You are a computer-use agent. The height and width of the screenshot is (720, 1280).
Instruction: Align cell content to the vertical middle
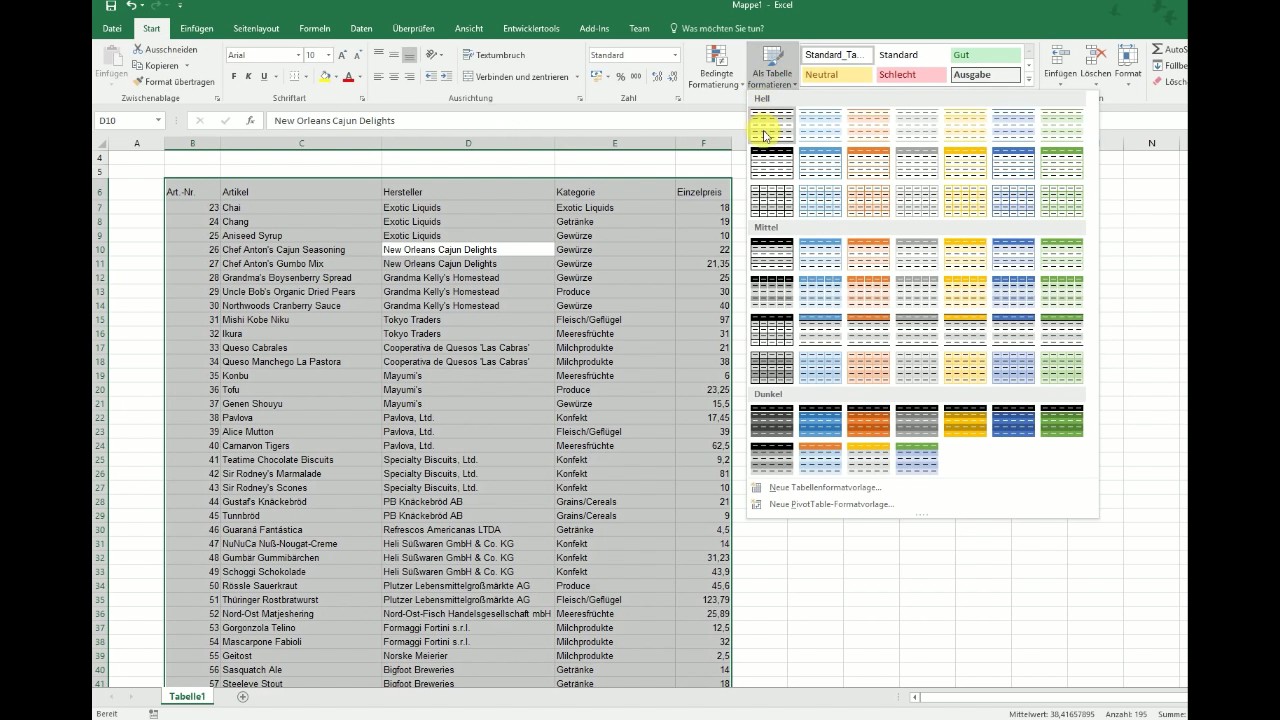394,55
